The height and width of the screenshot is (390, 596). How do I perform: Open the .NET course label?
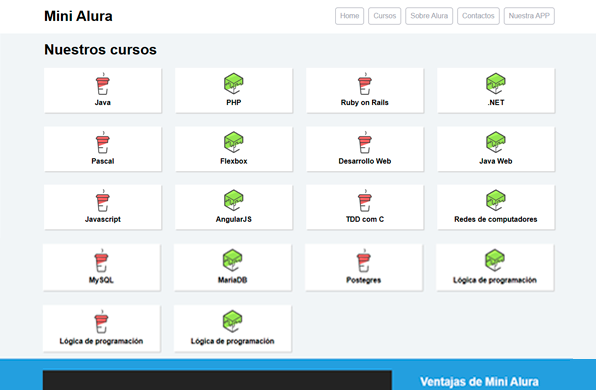tap(496, 103)
